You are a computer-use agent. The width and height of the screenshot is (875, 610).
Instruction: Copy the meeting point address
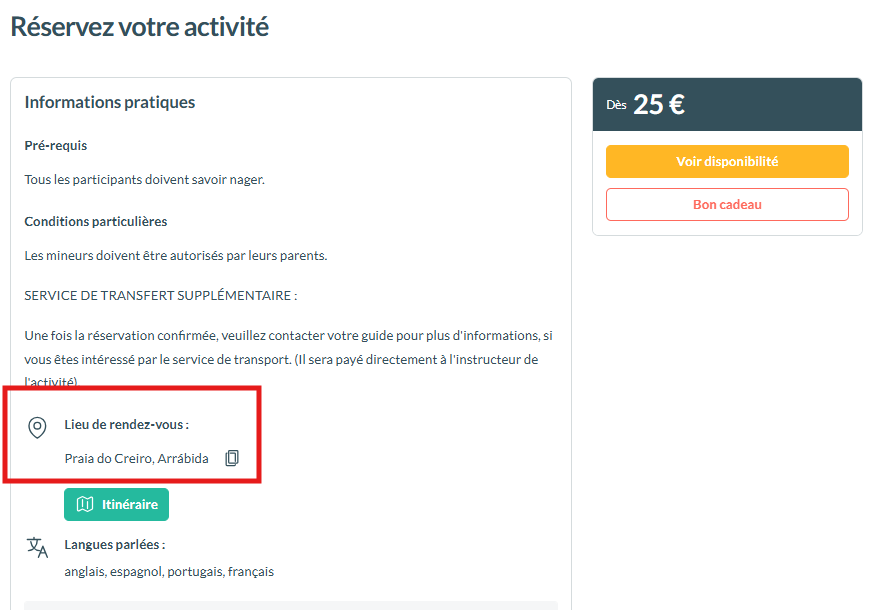pos(232,458)
